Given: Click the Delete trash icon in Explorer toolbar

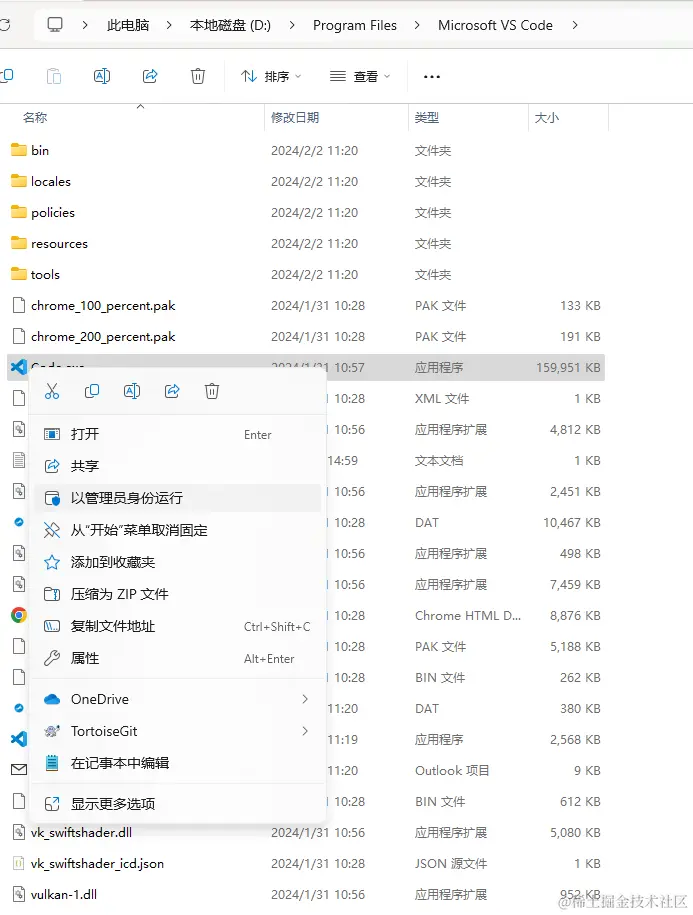Looking at the screenshot, I should point(198,76).
